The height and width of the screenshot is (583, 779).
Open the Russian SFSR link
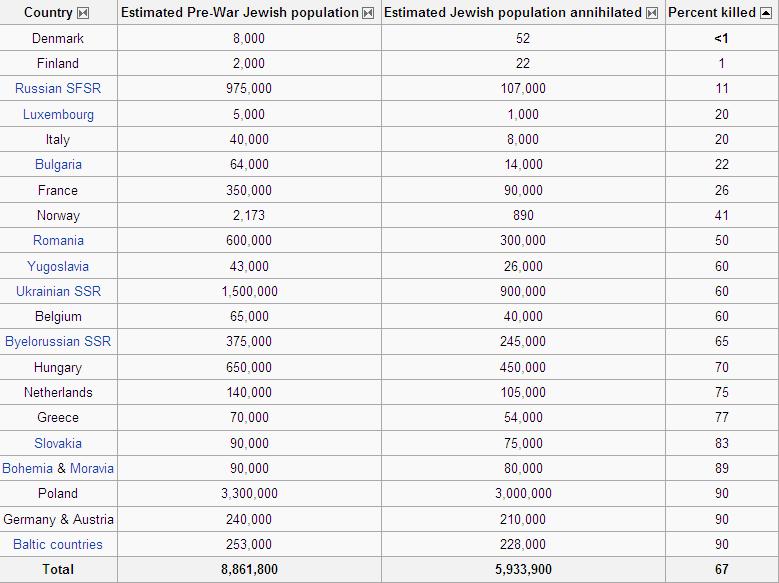point(58,88)
